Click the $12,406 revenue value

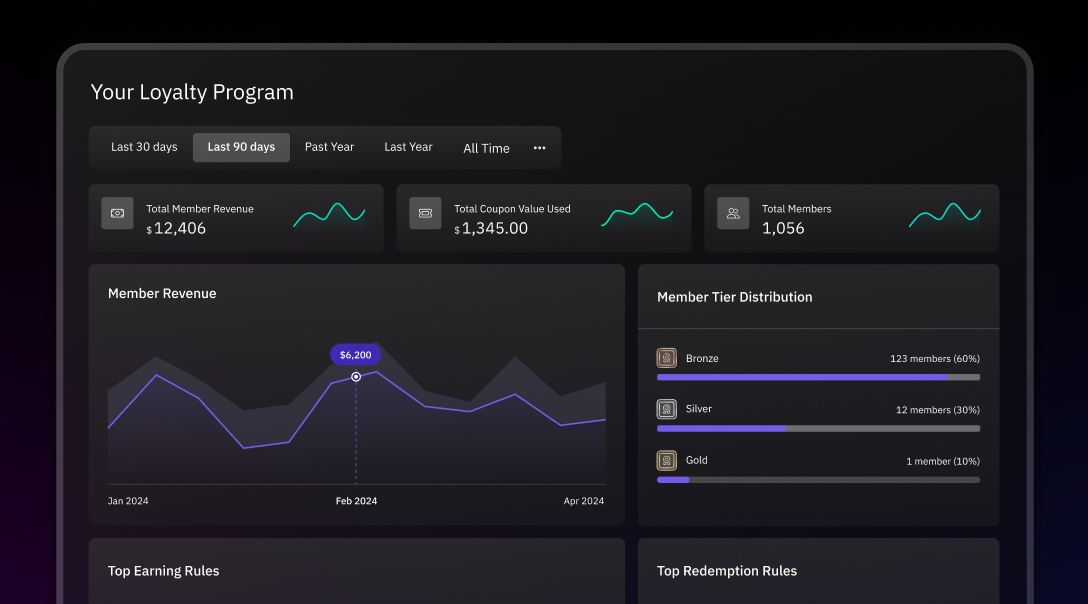click(176, 228)
